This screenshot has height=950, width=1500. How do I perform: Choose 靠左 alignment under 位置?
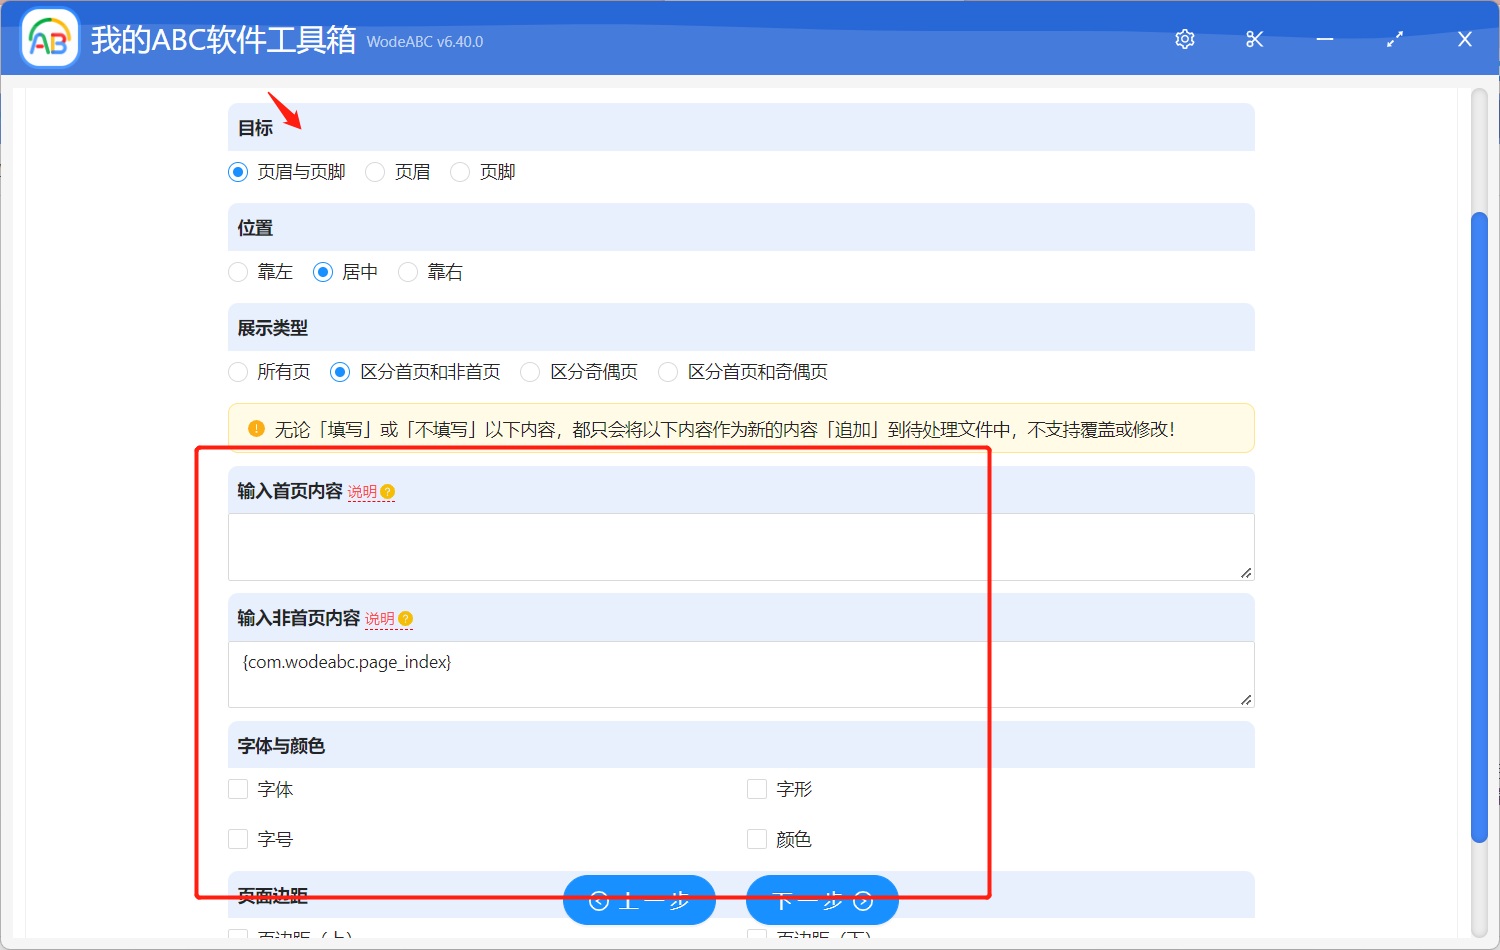tap(238, 271)
